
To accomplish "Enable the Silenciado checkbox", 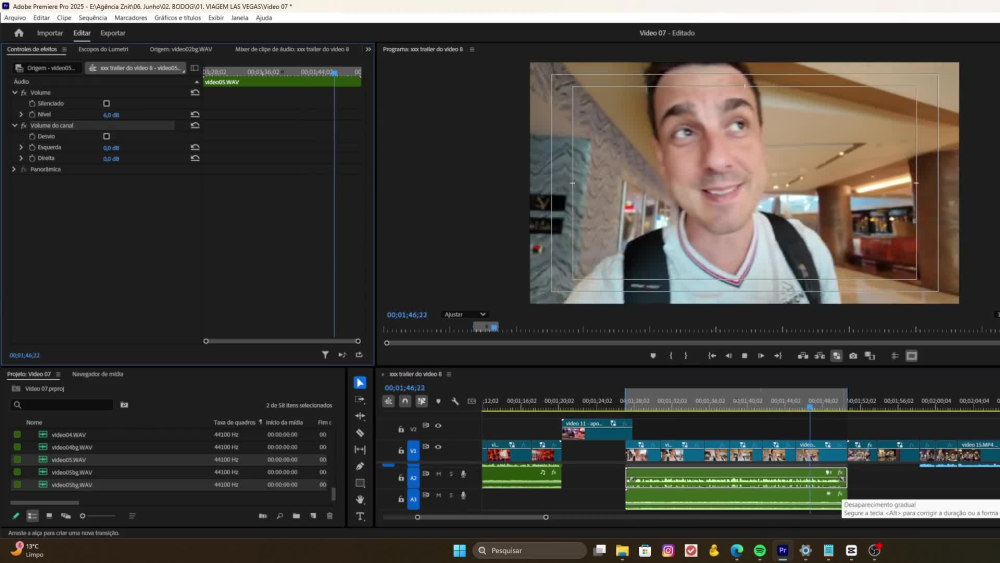I will pos(107,103).
